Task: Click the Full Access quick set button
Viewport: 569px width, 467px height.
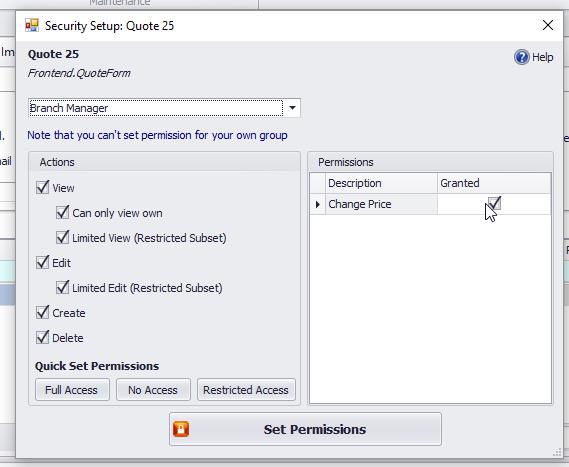Action: click(72, 390)
